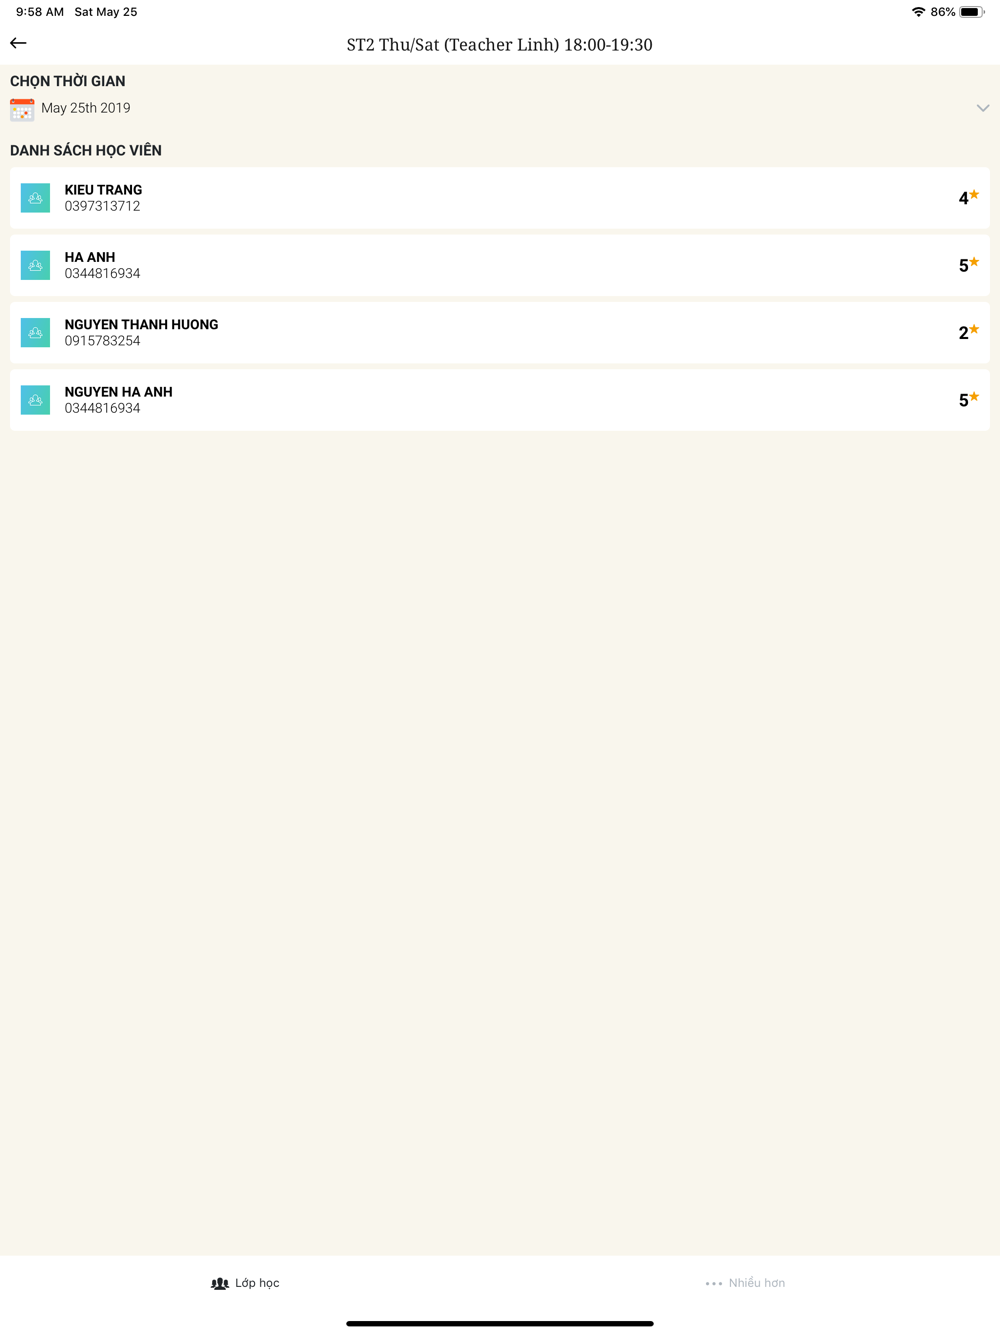This screenshot has height=1334, width=1000.
Task: Tap phone number 0397313712
Action: pos(102,206)
